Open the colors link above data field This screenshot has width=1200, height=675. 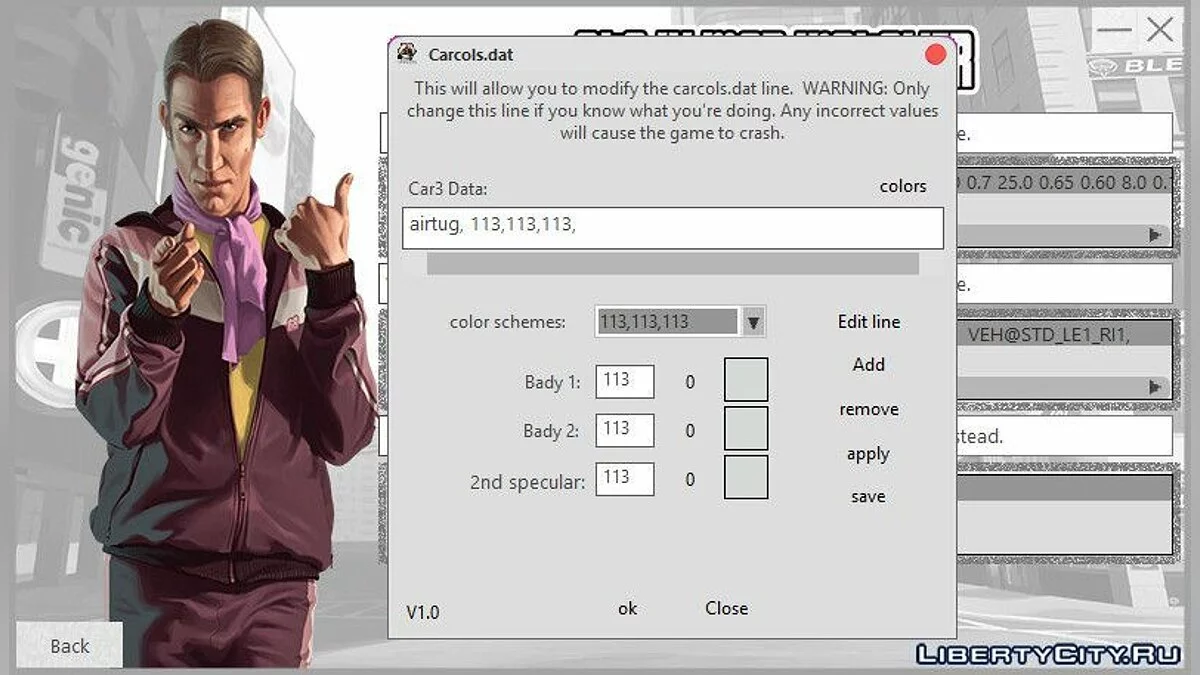tap(902, 187)
